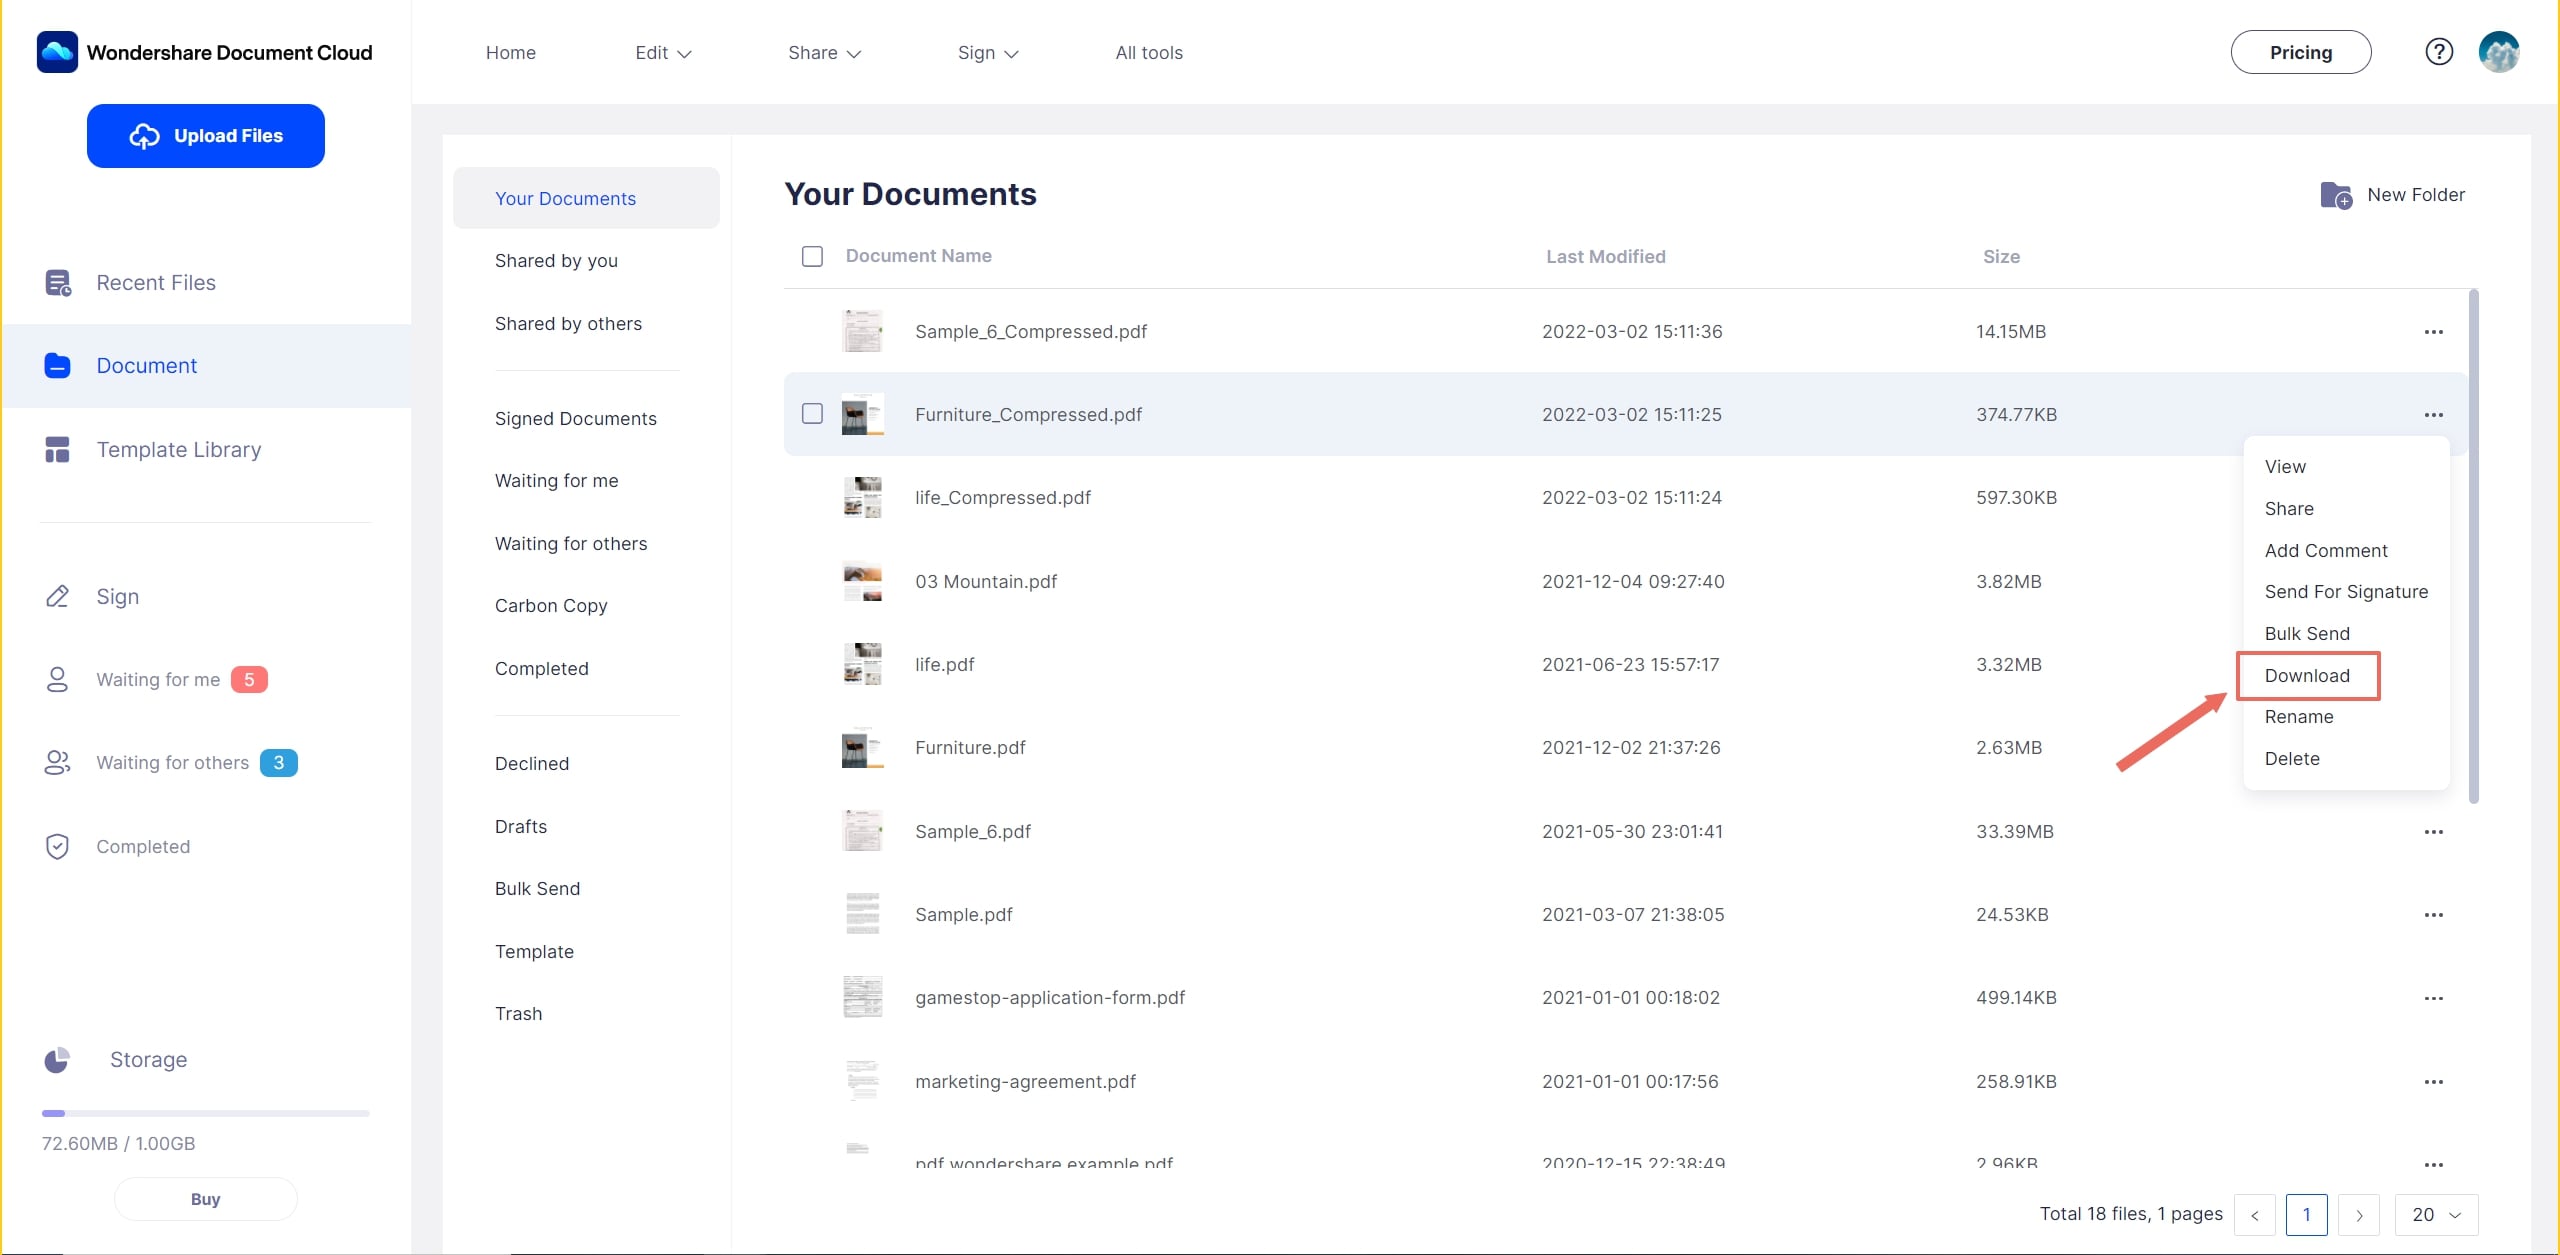Select Rename from context menu
Image resolution: width=2560 pixels, height=1255 pixels.
tap(2297, 715)
